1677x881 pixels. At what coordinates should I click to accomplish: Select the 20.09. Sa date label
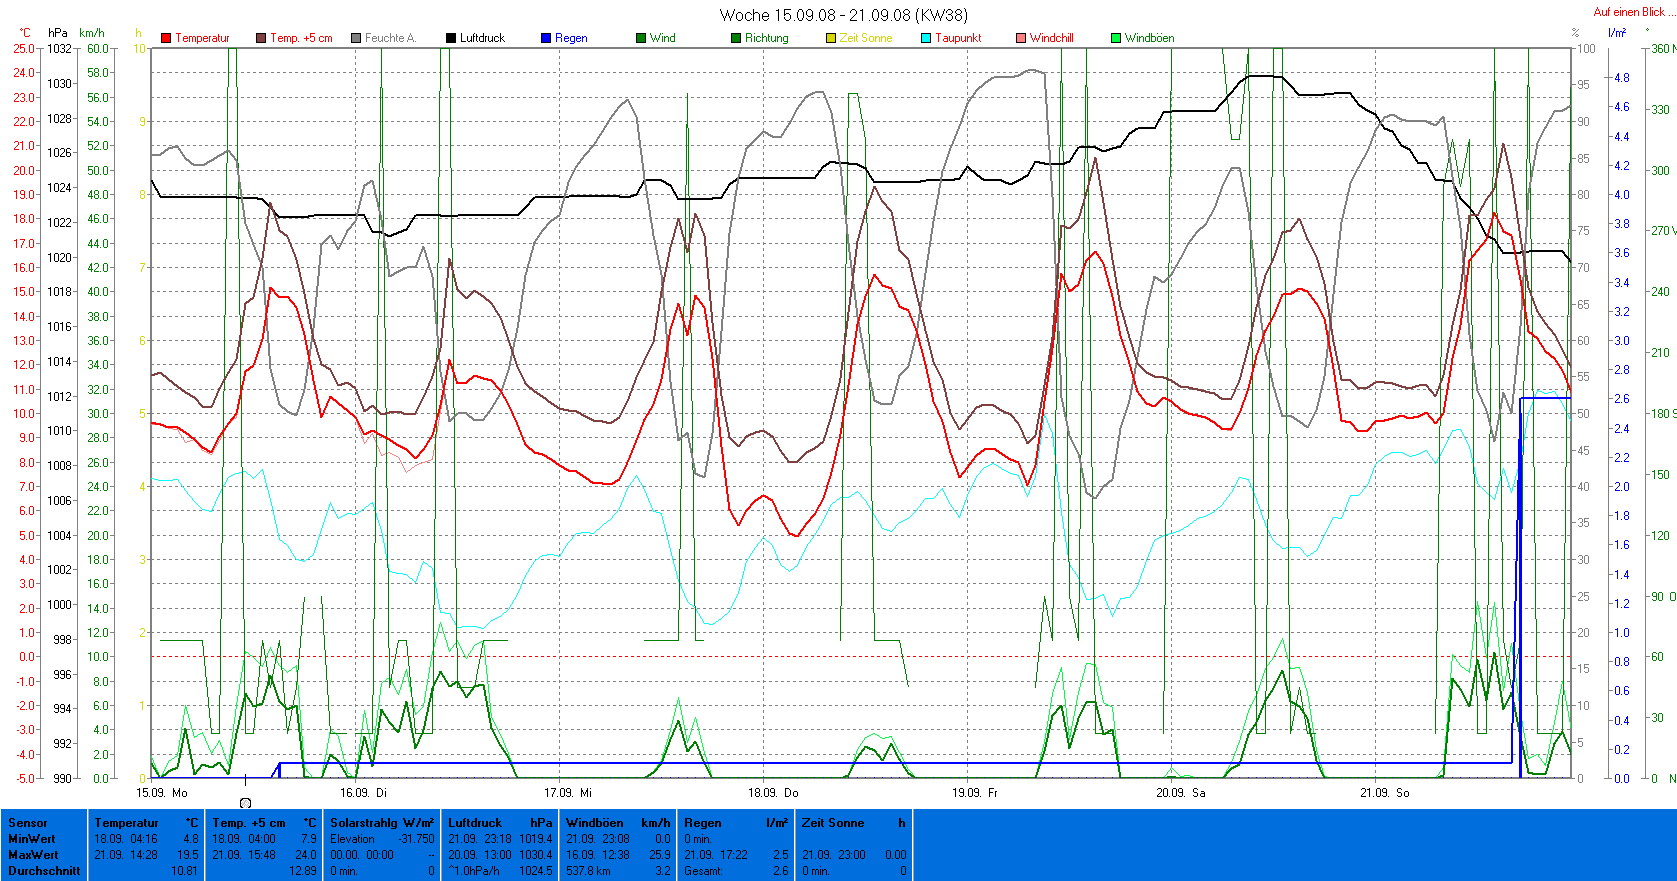point(1180,793)
